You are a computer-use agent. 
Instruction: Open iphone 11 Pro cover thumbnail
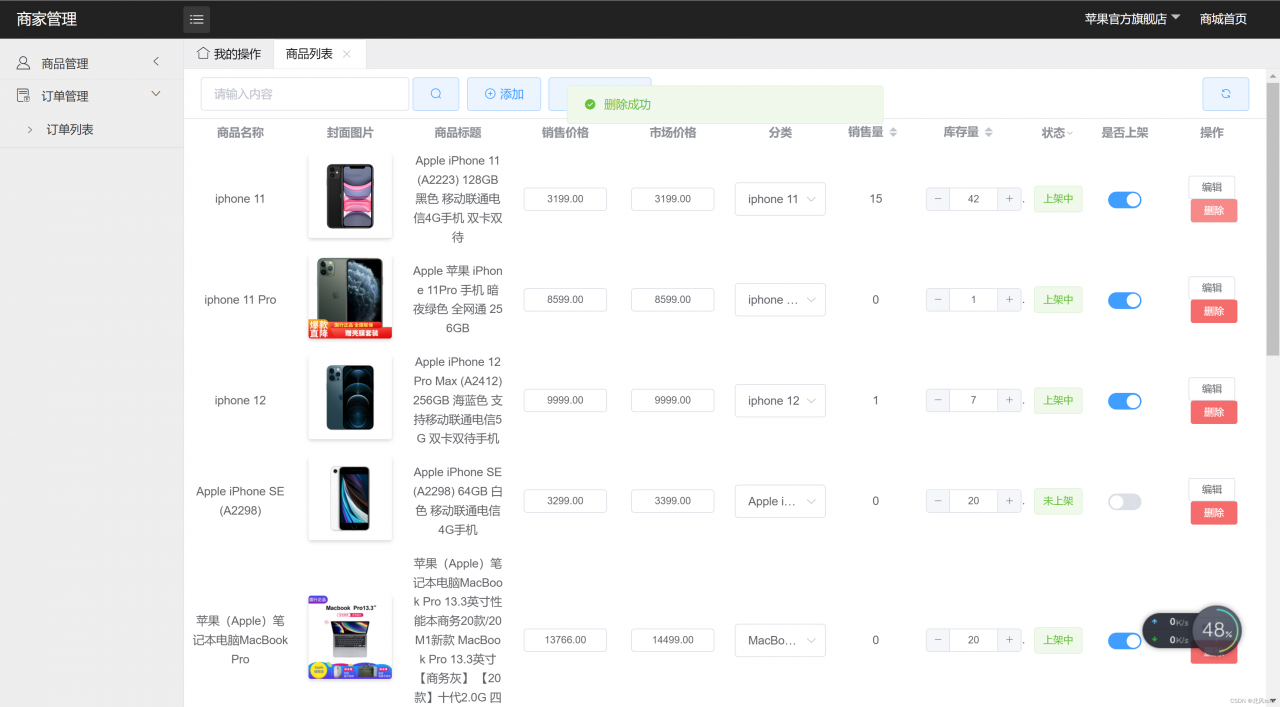(x=350, y=298)
